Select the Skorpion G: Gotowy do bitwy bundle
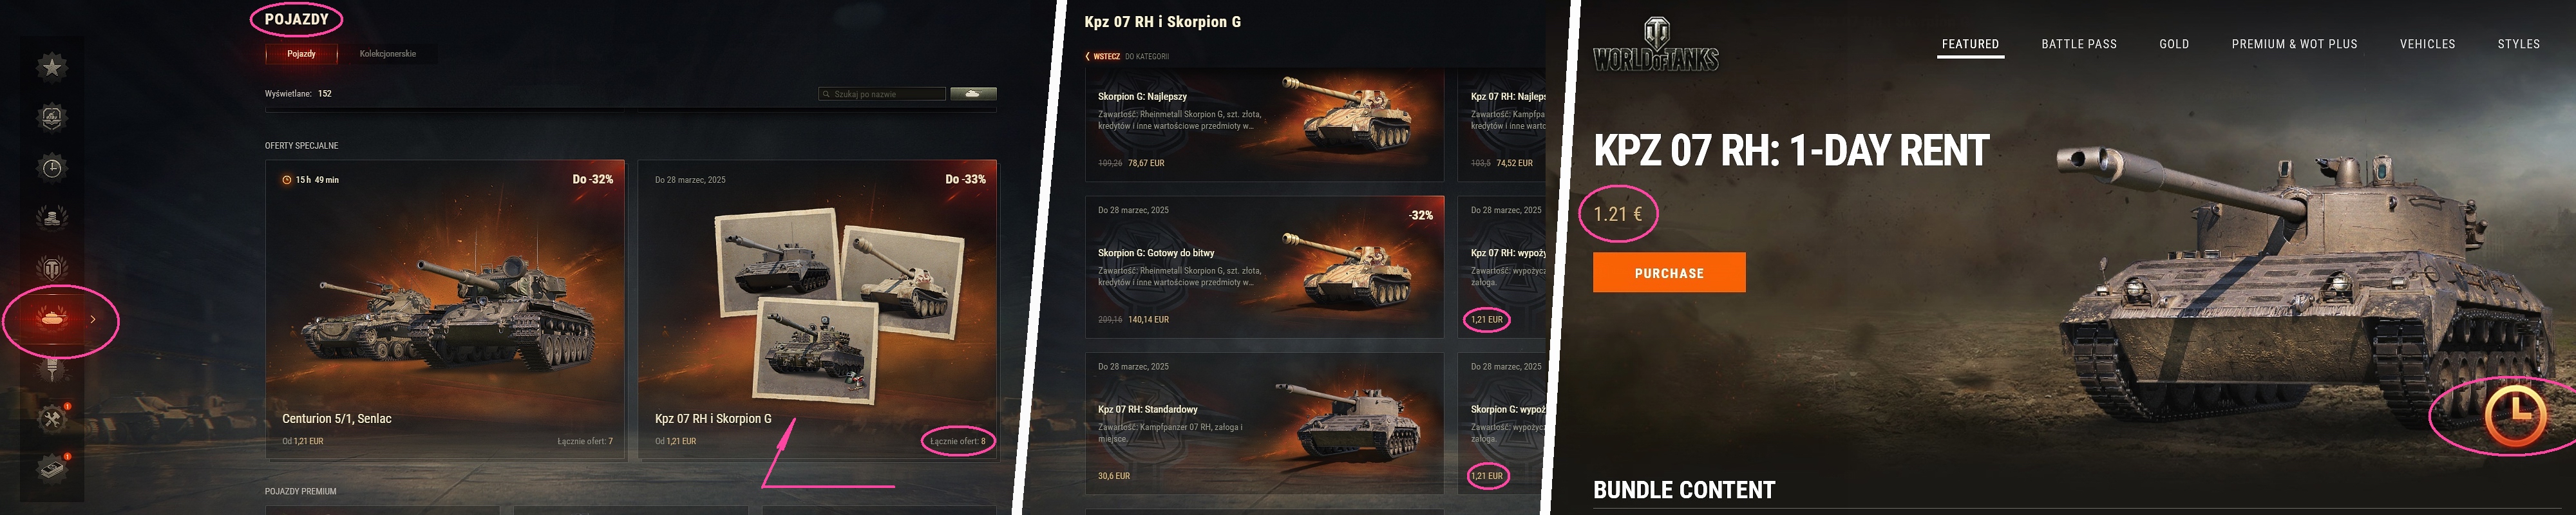 (1264, 266)
